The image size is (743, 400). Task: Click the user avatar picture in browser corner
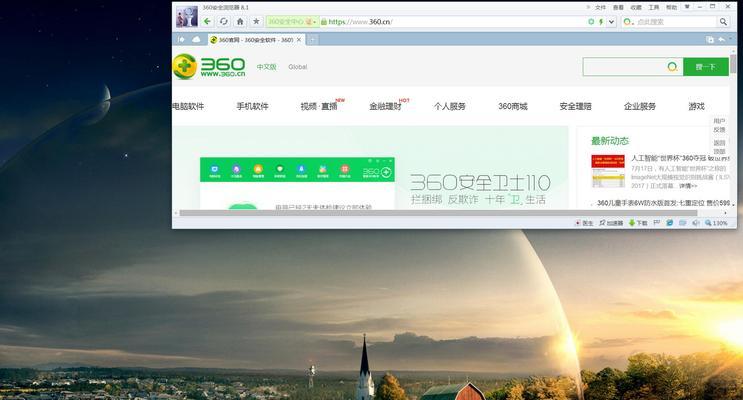pyautogui.click(x=187, y=17)
